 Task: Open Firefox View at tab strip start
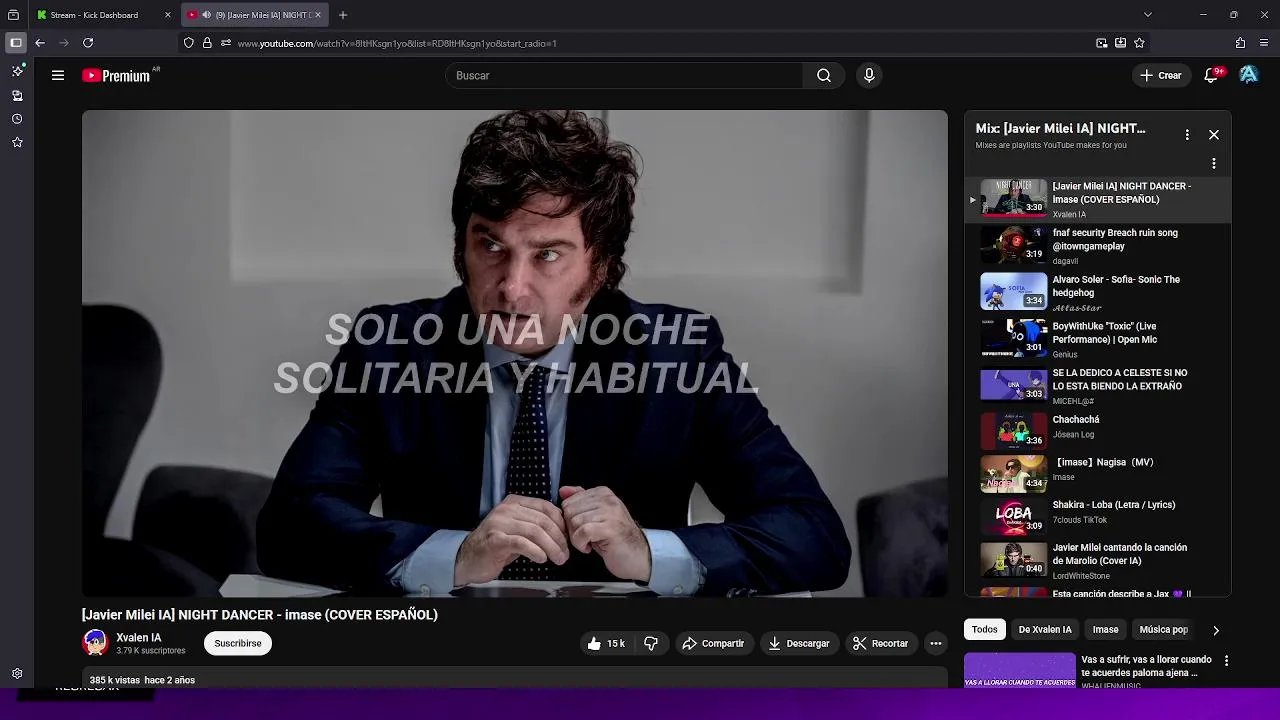click(x=13, y=15)
